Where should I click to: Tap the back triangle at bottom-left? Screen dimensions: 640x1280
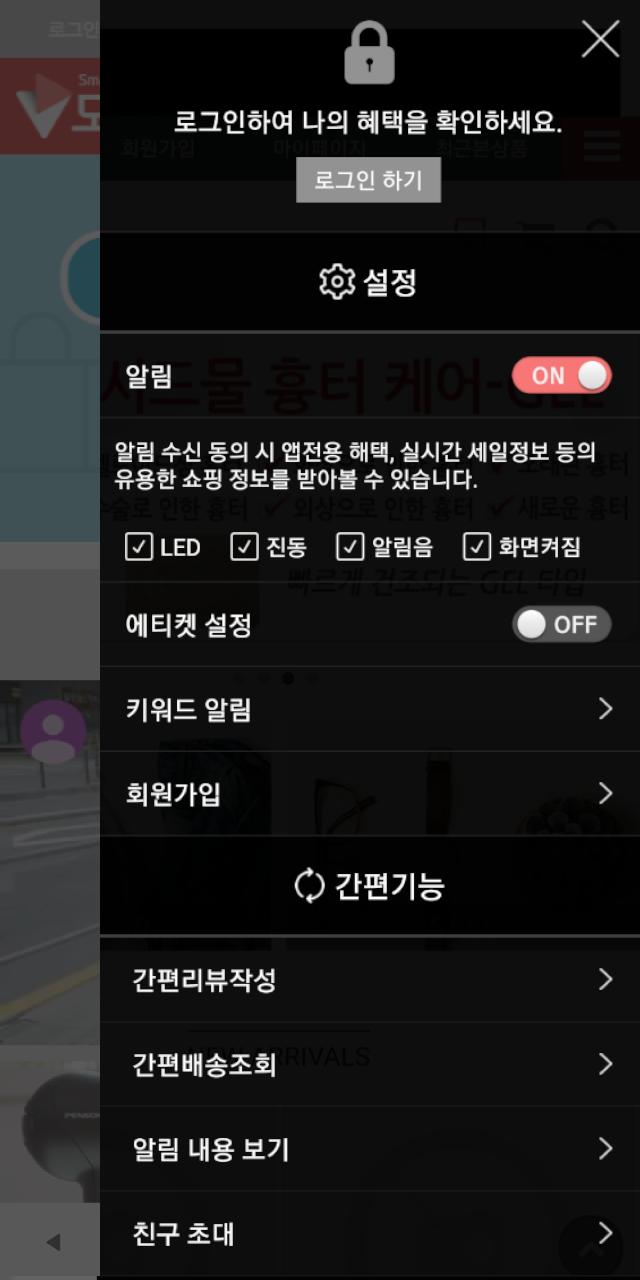coord(53,1242)
